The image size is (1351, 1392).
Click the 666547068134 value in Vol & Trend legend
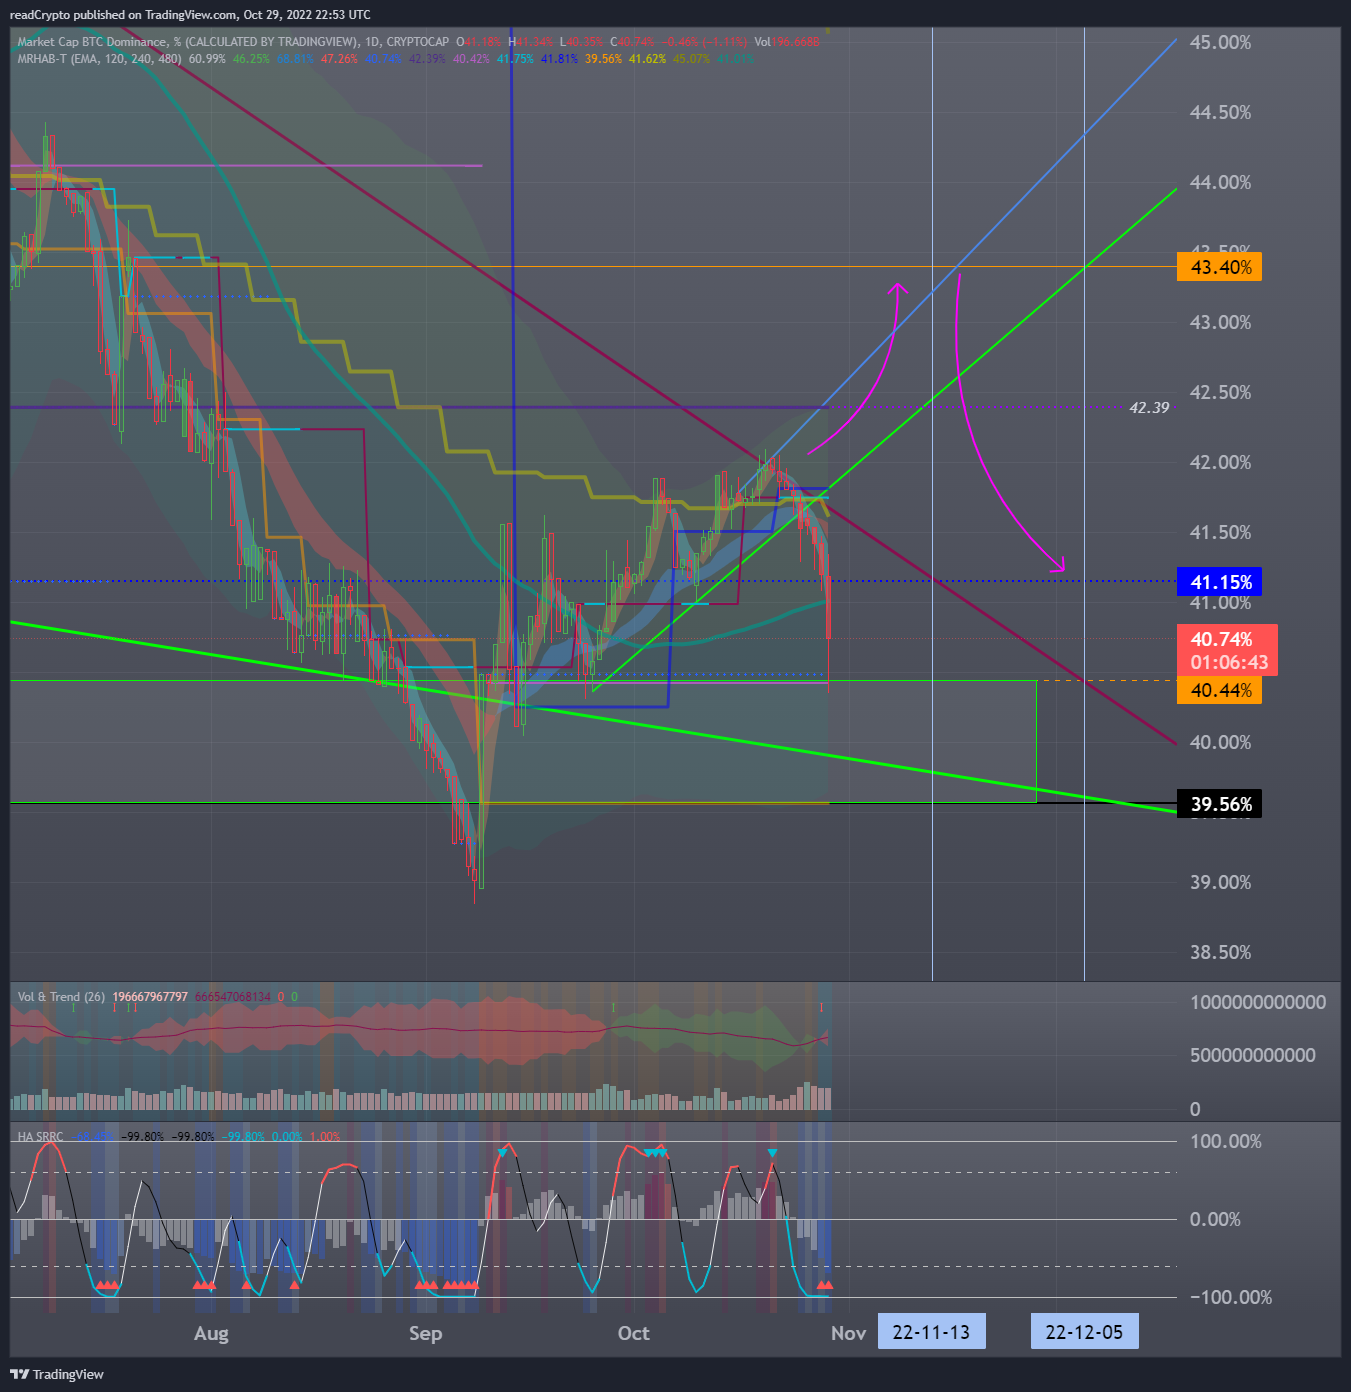coord(232,997)
